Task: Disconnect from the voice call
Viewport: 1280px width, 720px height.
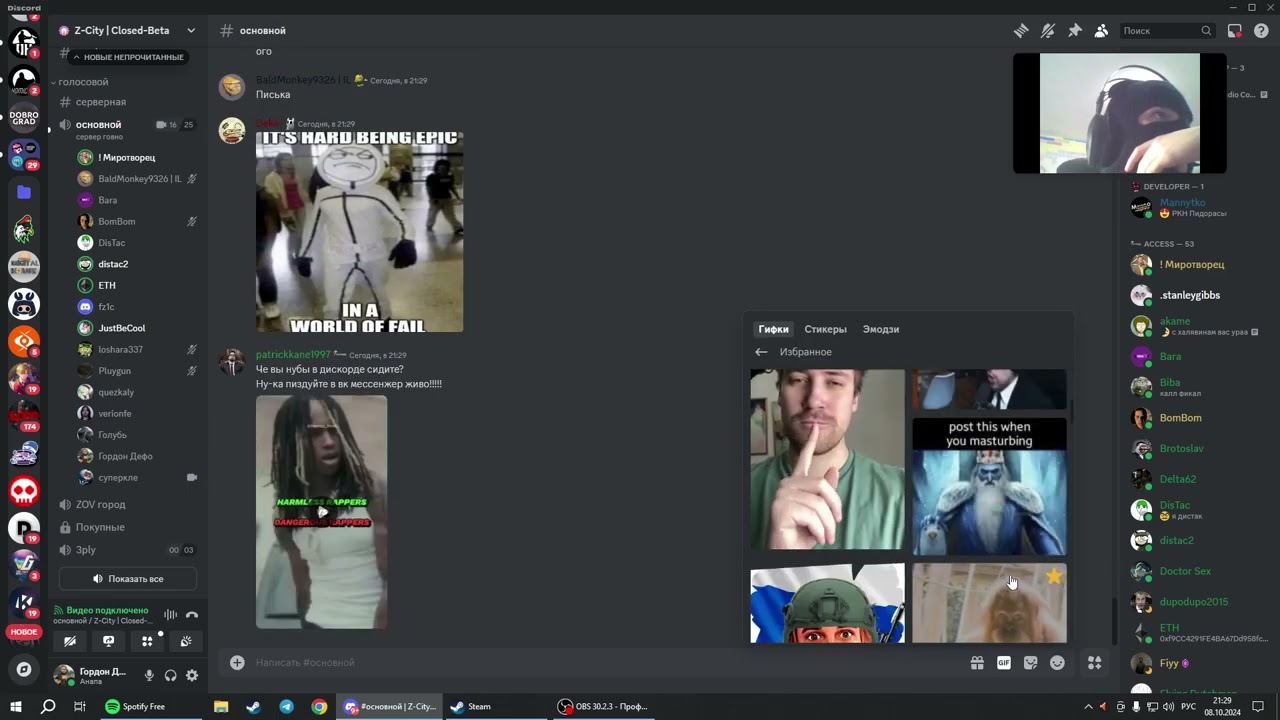Action: [192, 615]
